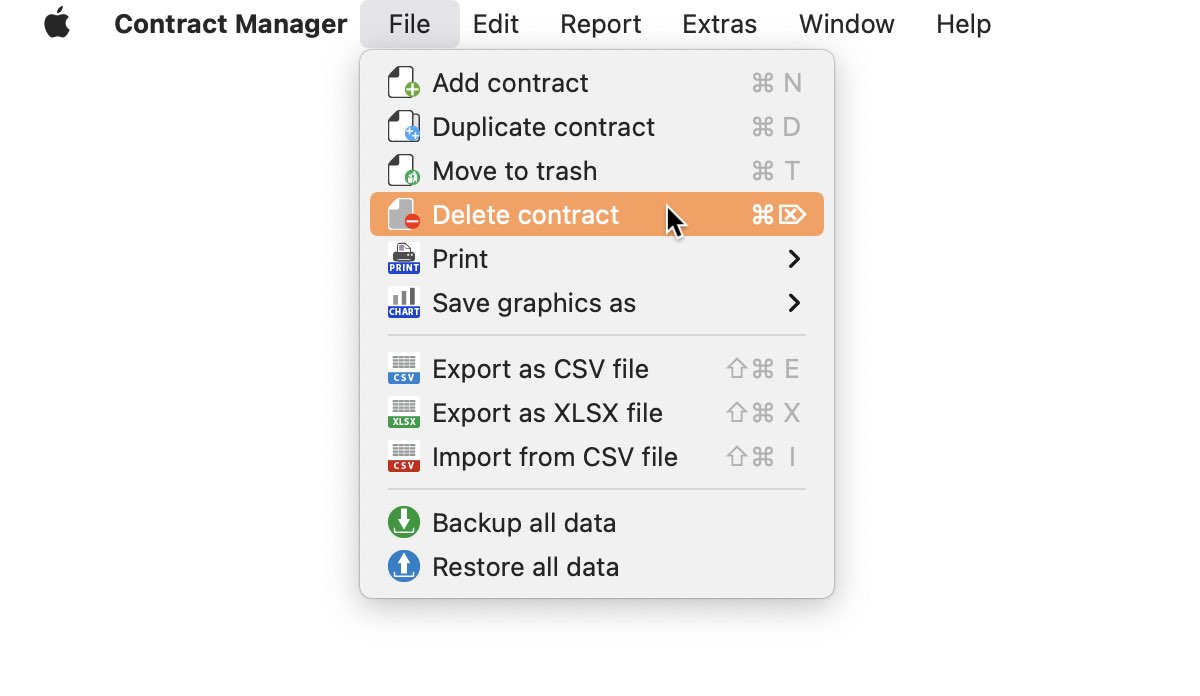Click the green XLSX file icon
This screenshot has width=1200, height=696.
tap(404, 413)
